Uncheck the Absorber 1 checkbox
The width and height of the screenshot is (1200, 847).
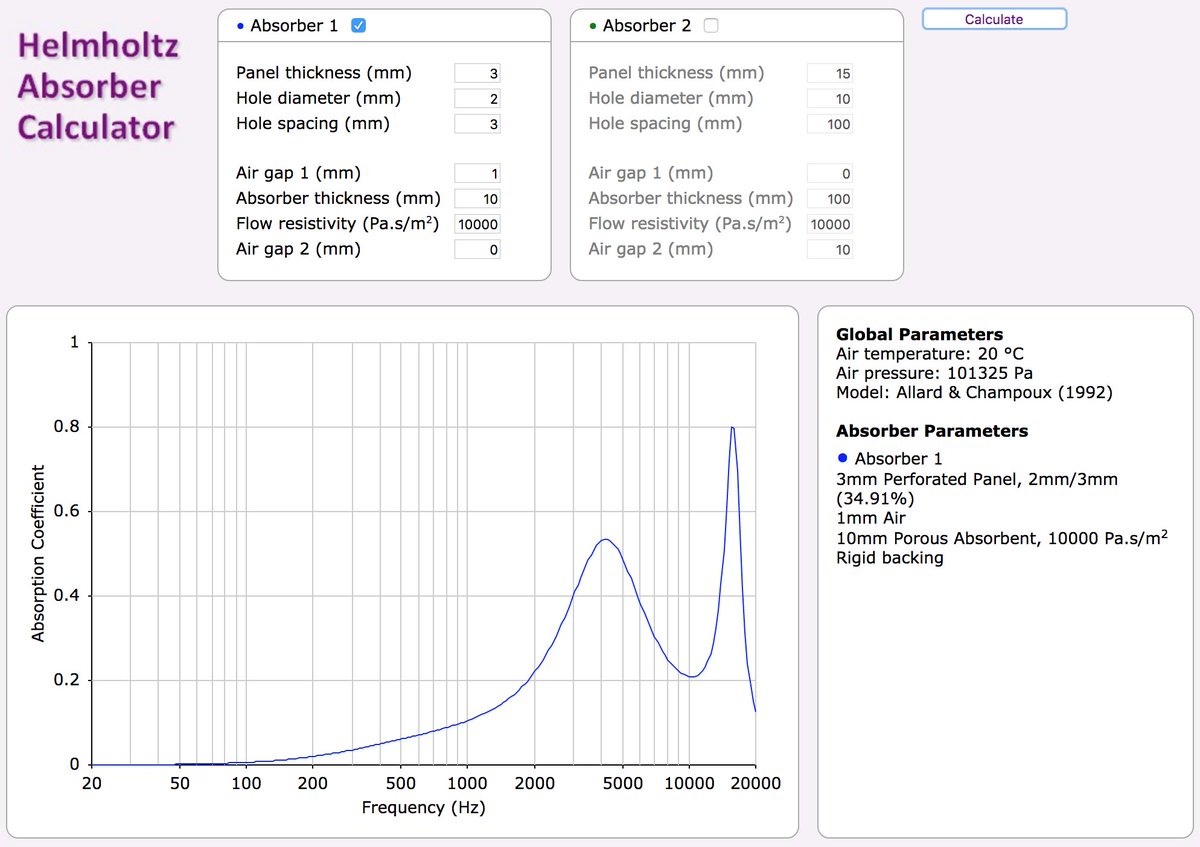pyautogui.click(x=359, y=26)
